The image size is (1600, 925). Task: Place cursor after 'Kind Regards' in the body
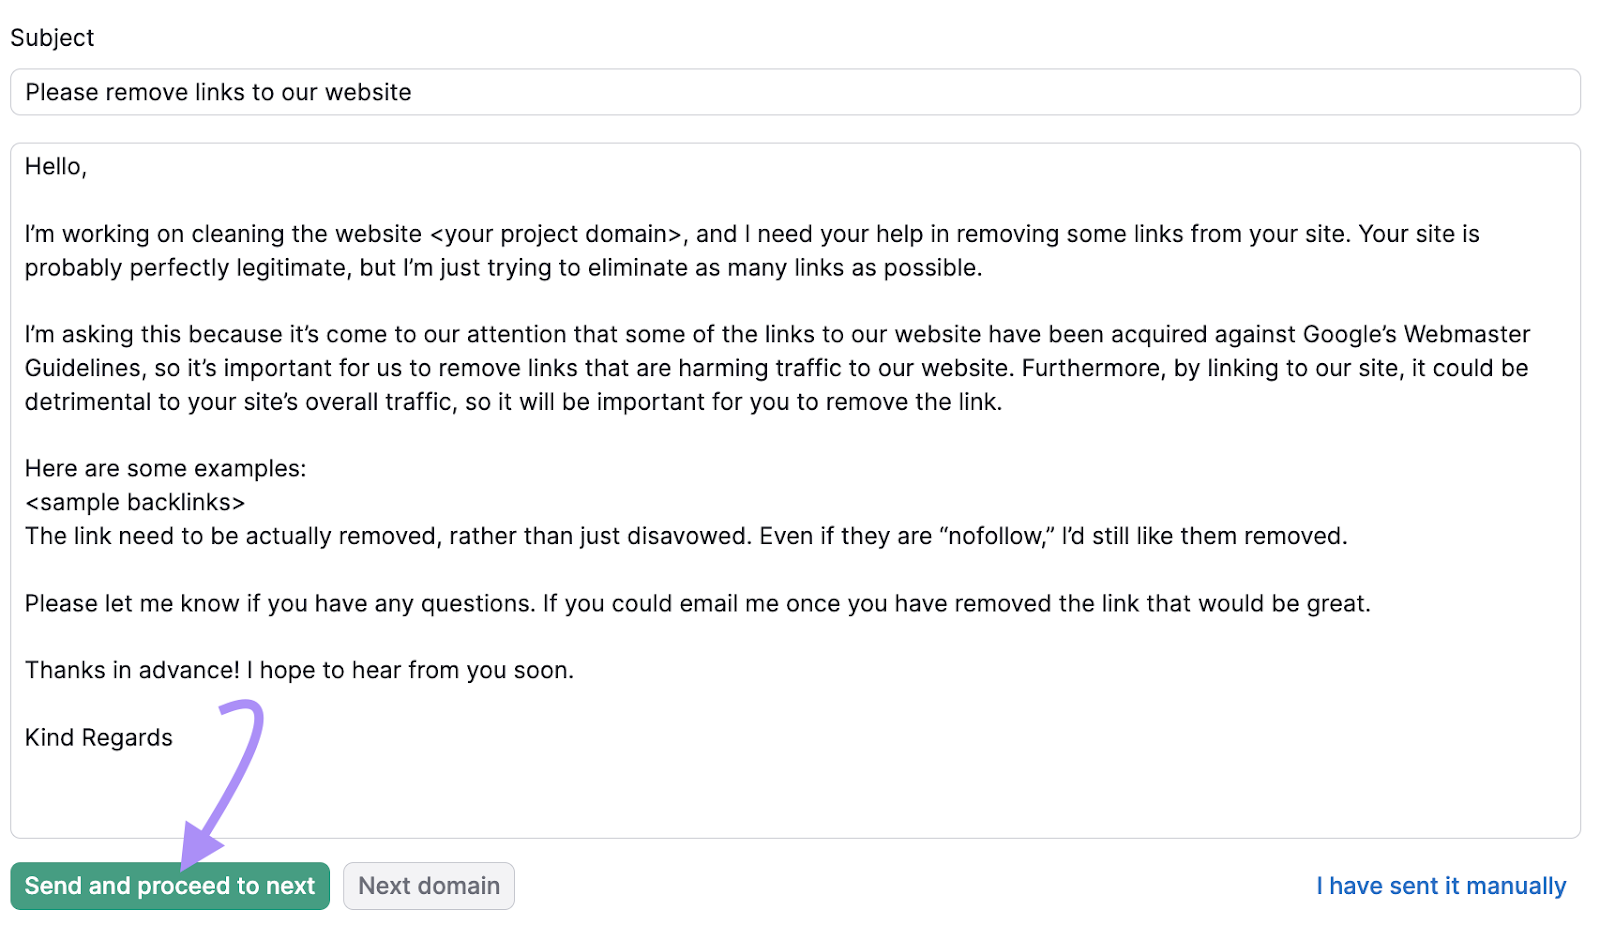pyautogui.click(x=173, y=737)
